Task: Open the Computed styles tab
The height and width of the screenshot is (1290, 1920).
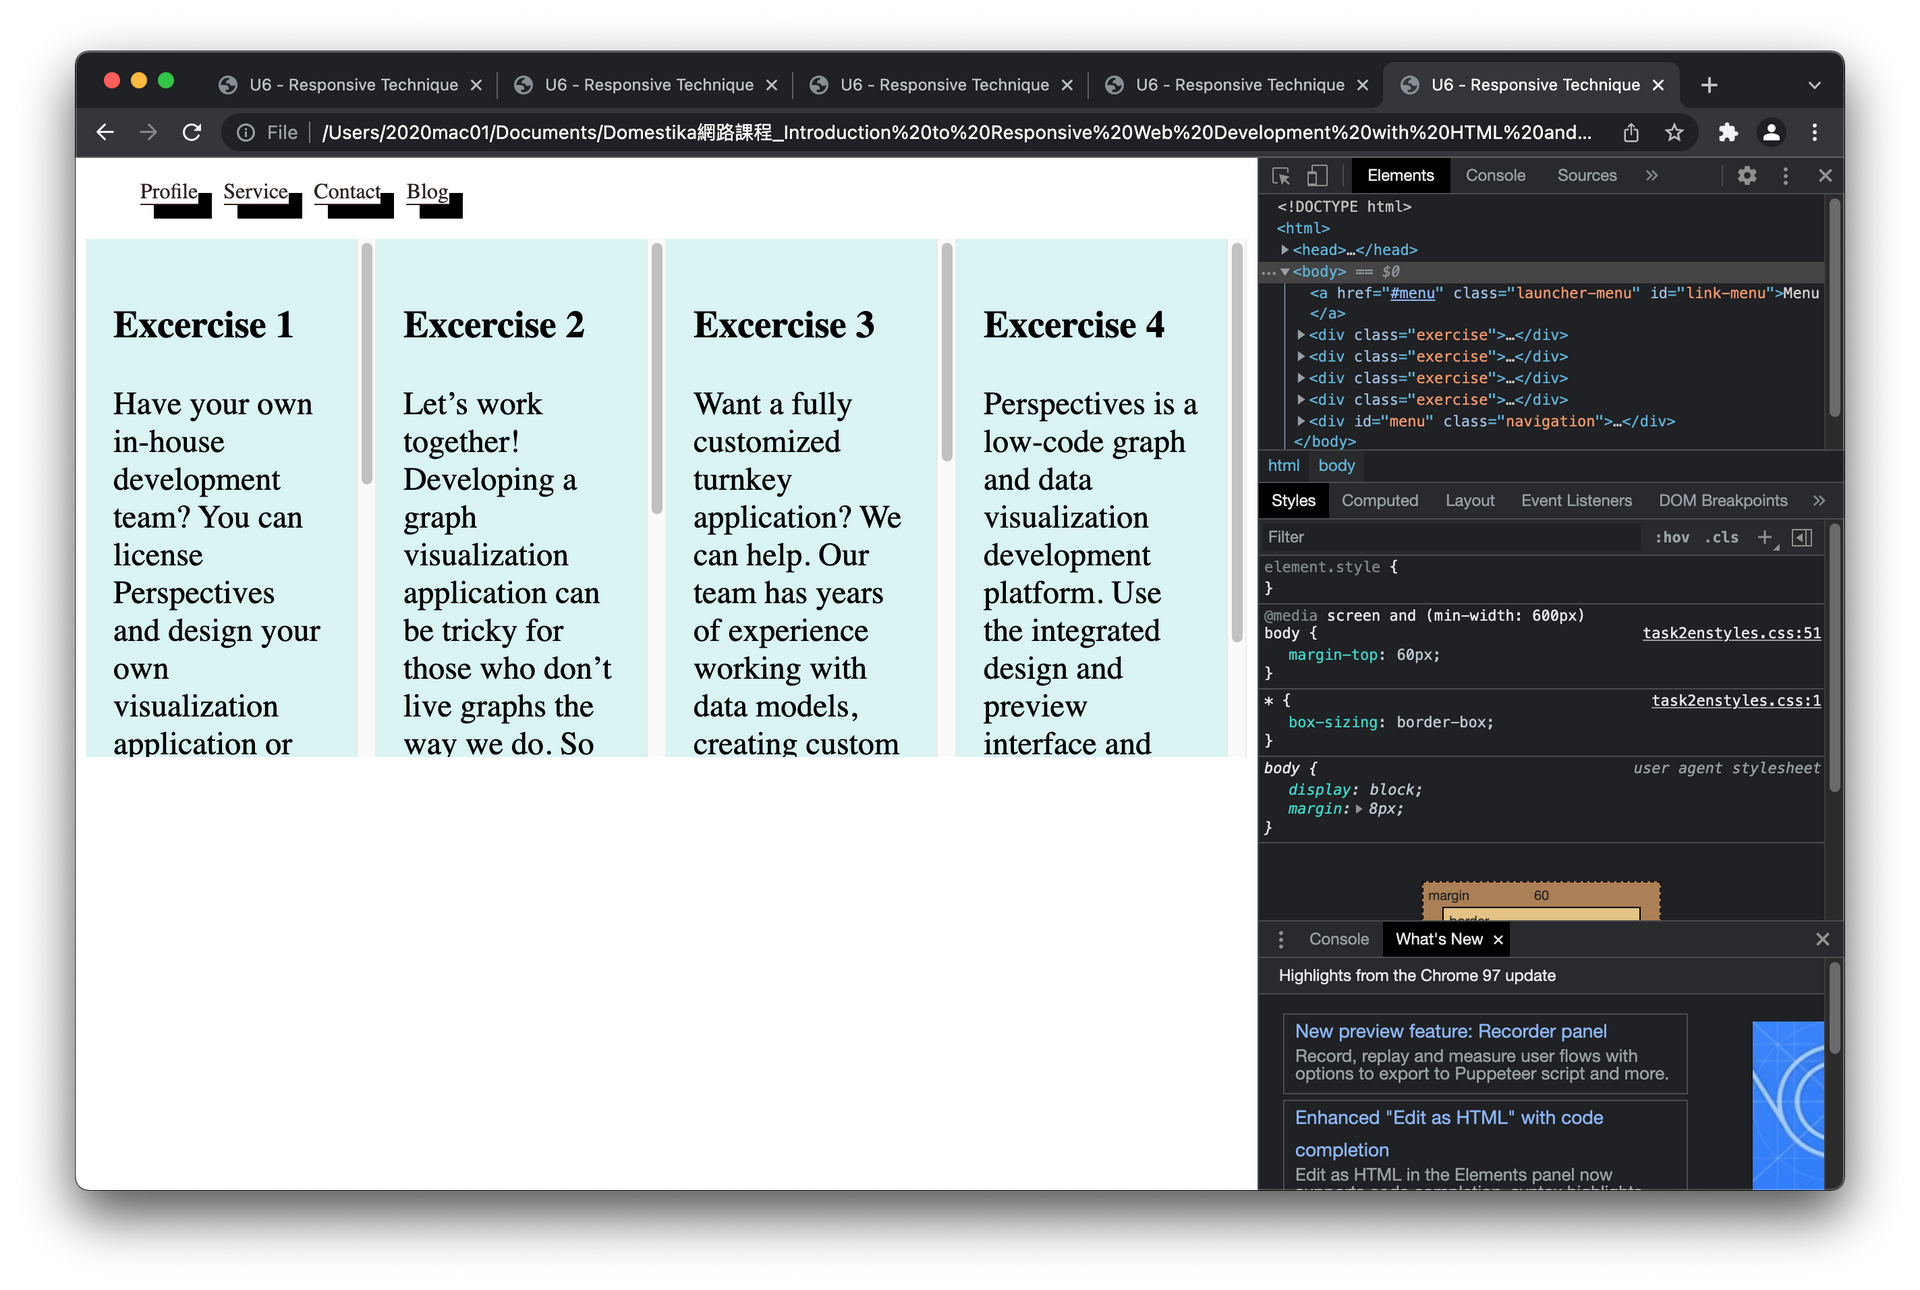Action: (x=1379, y=501)
